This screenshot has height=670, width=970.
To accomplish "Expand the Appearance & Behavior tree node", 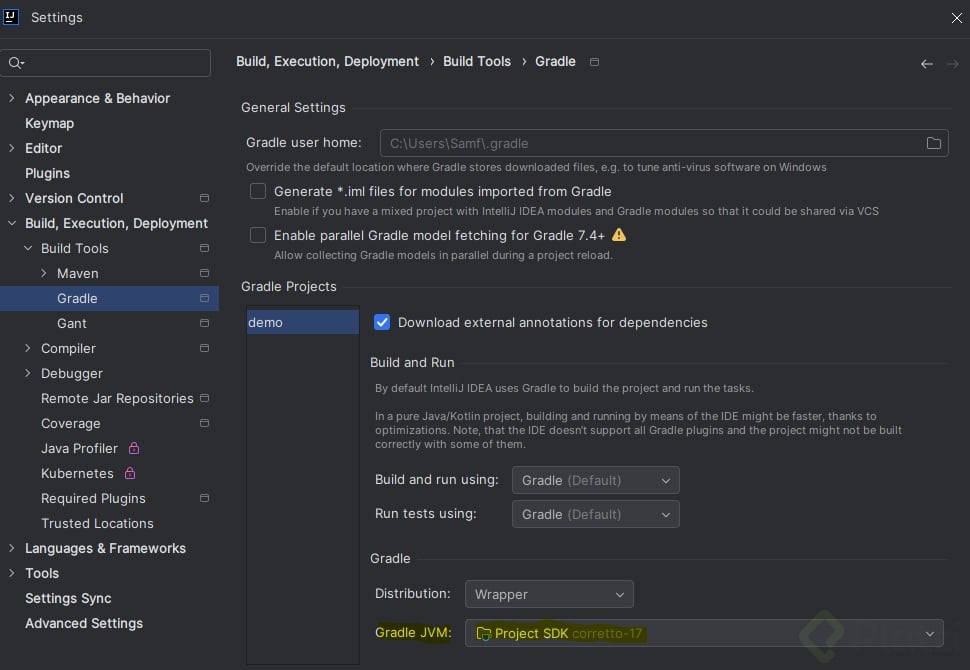I will point(12,98).
